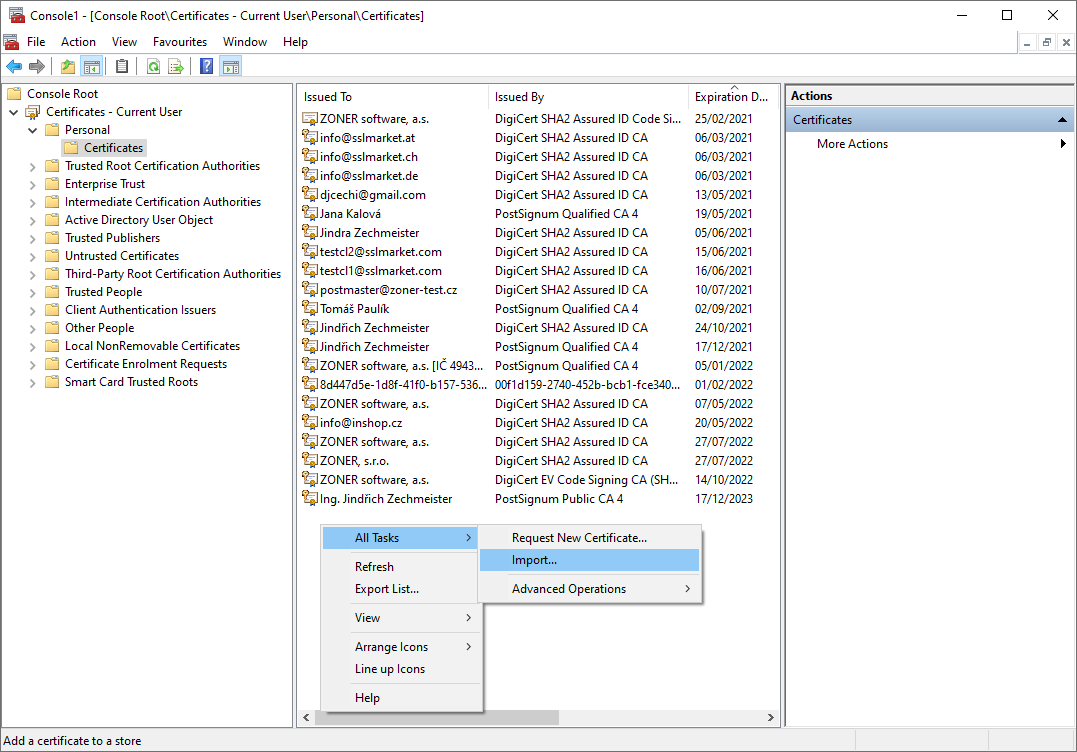The width and height of the screenshot is (1077, 752).
Task: Click the 14/10/2022 expiration date cell
Action: click(723, 480)
